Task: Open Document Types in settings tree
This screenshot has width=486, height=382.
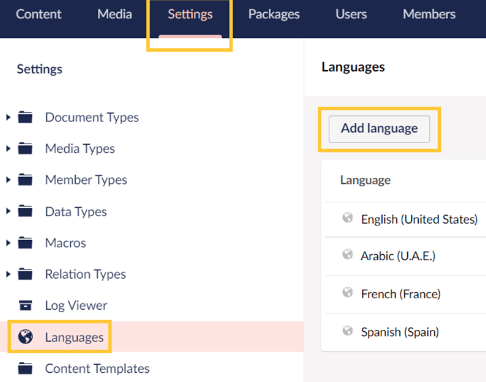Action: pos(92,118)
